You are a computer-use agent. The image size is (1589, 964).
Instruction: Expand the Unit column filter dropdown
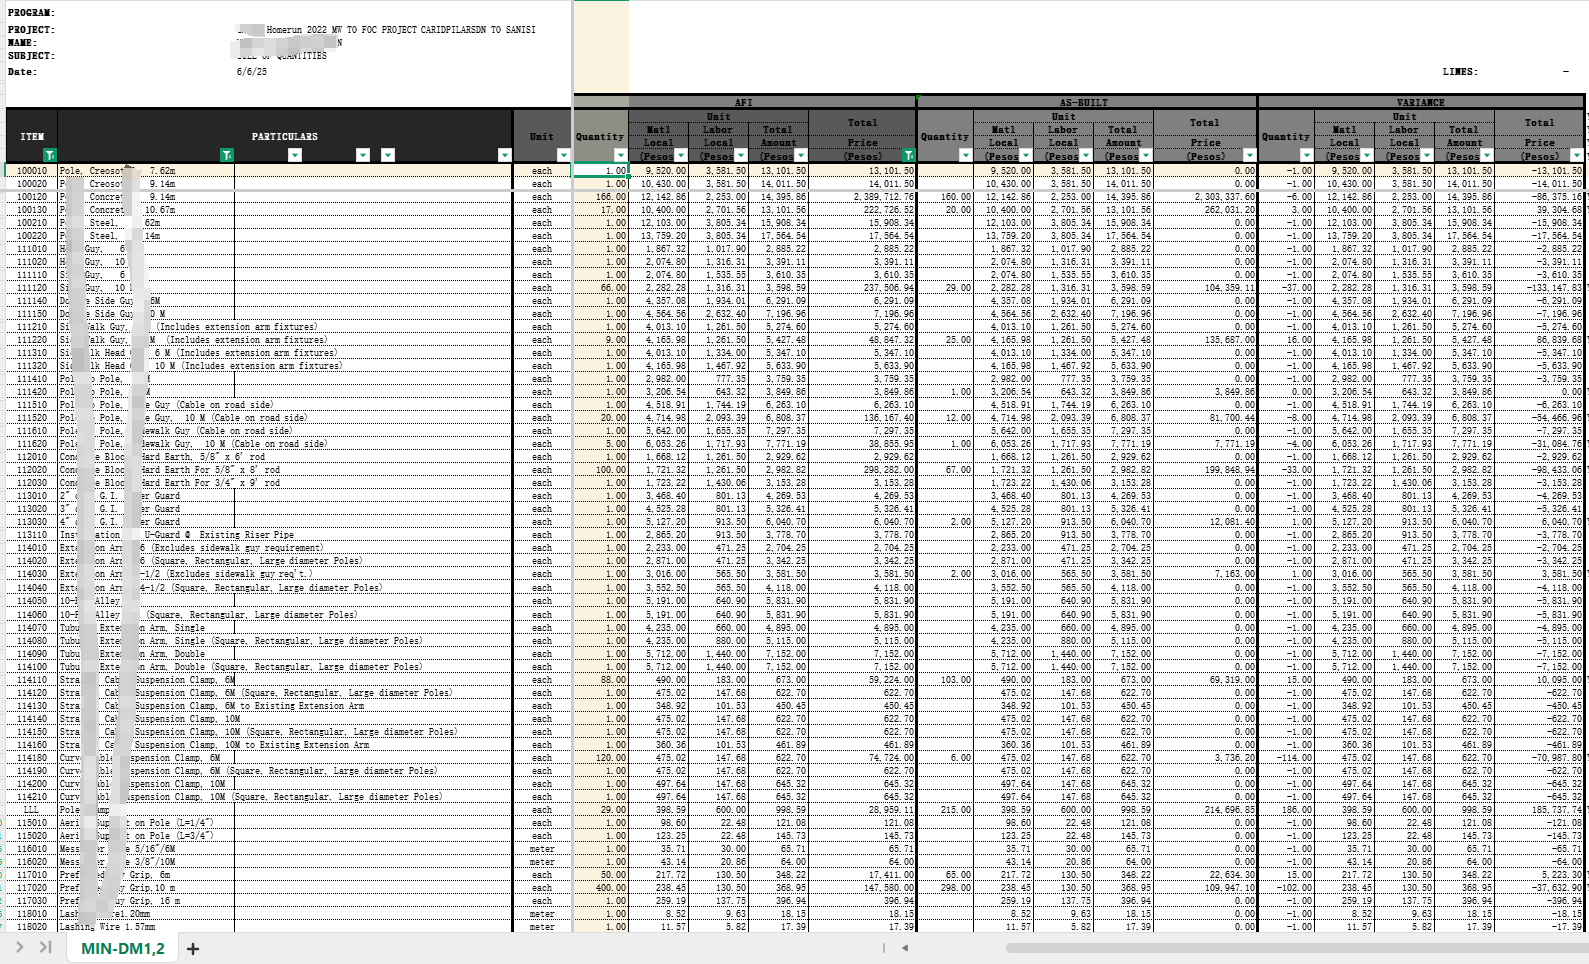pos(563,155)
